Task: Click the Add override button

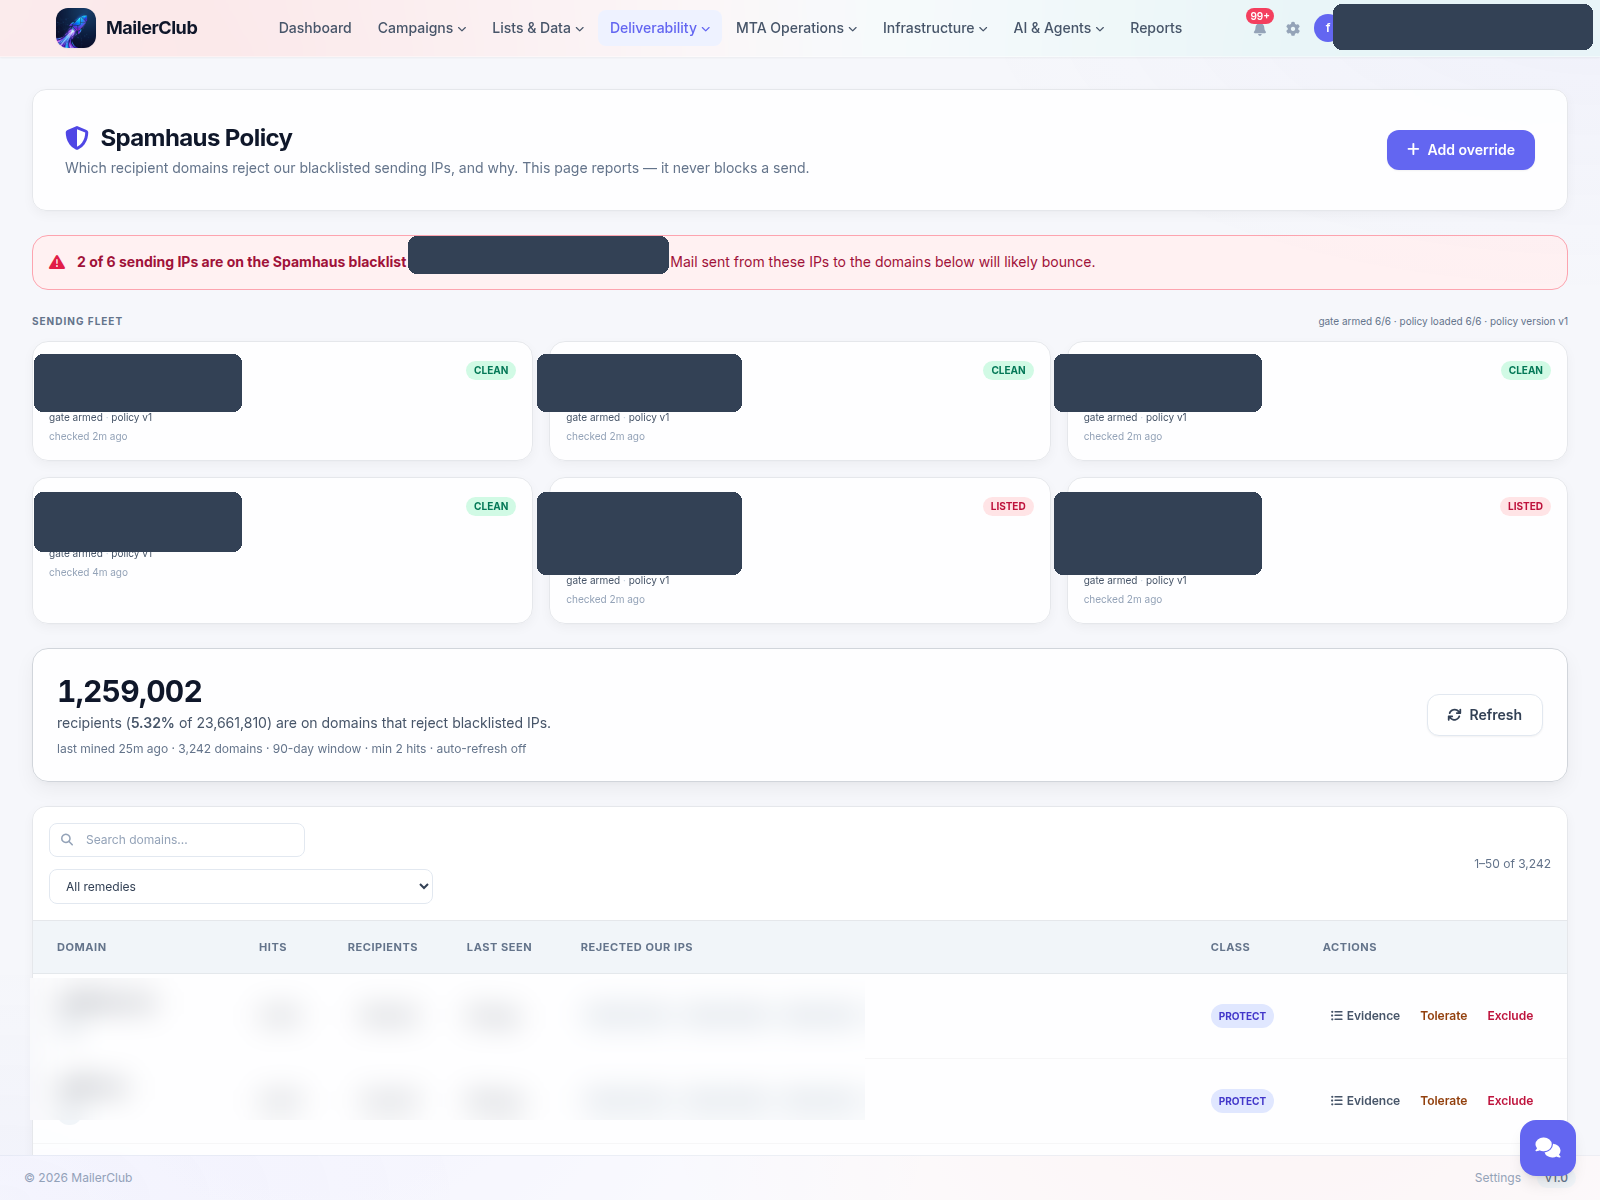Action: click(x=1461, y=150)
